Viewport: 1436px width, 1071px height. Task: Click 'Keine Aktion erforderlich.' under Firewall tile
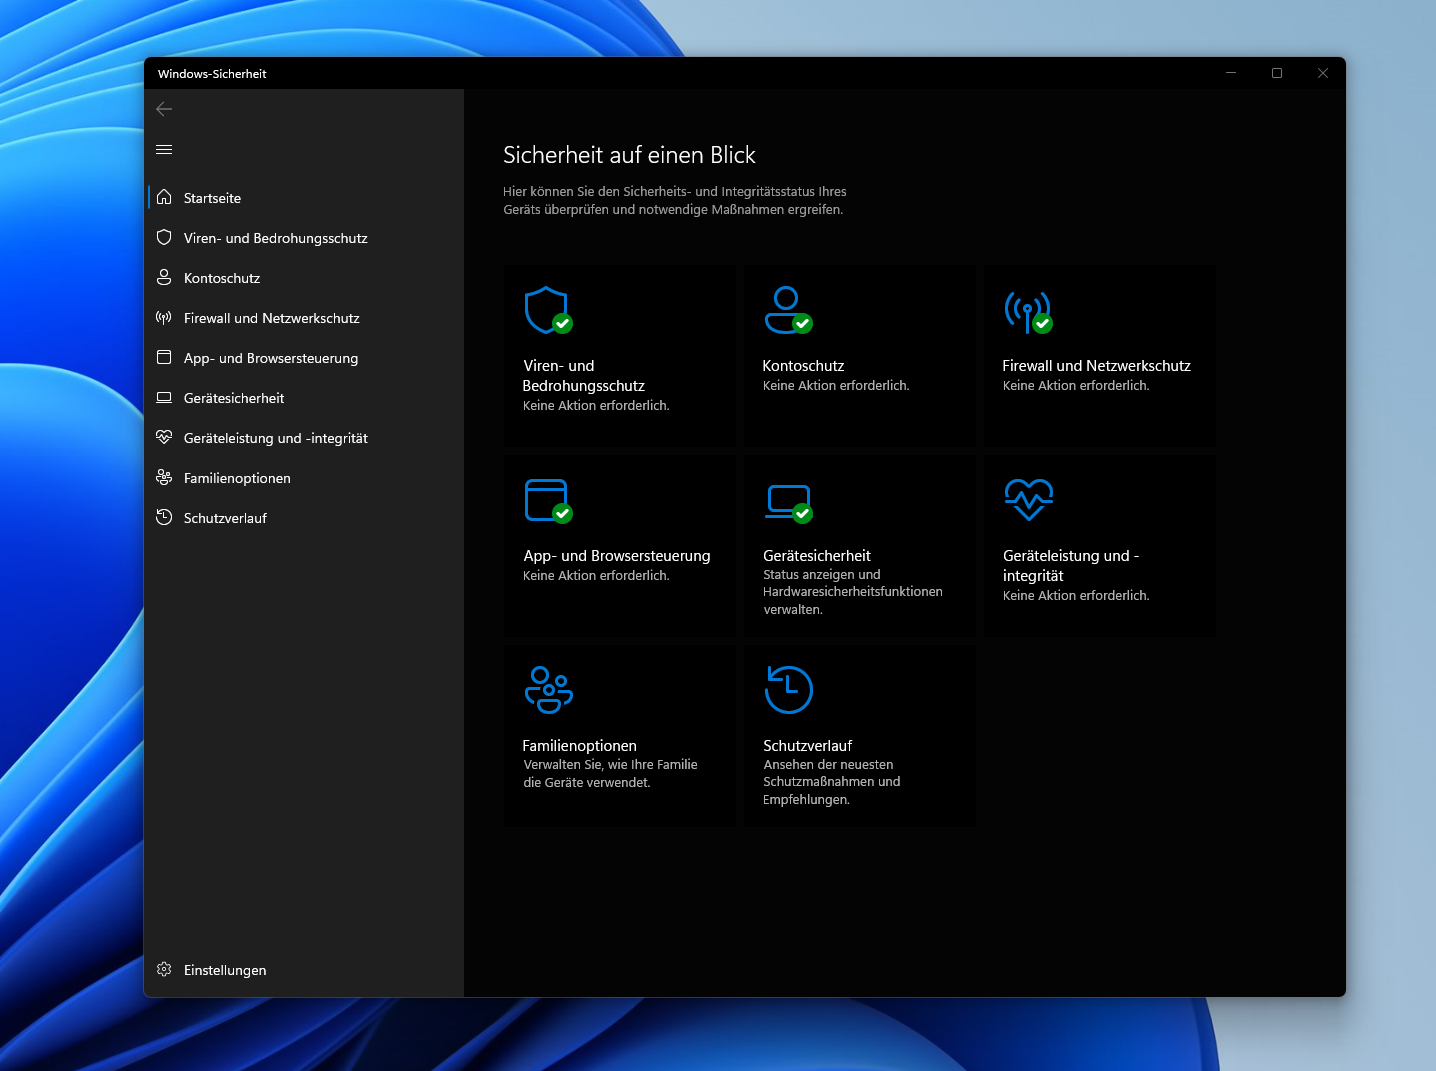pos(1076,386)
